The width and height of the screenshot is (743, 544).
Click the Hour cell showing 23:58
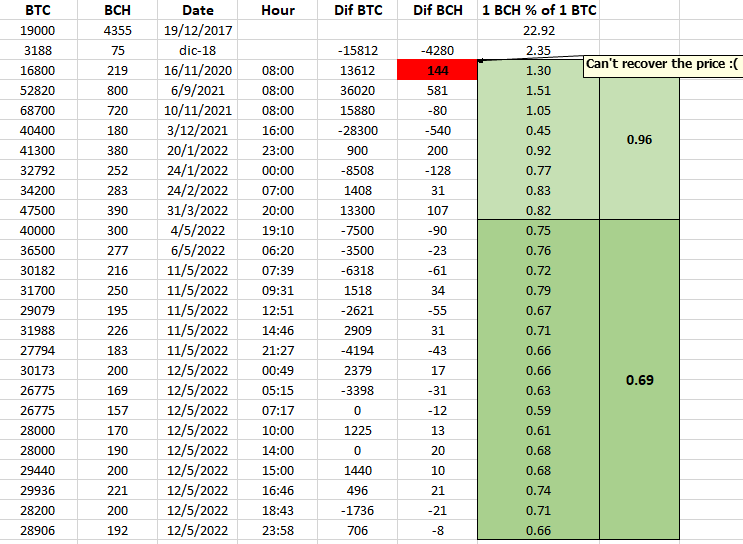click(x=278, y=530)
